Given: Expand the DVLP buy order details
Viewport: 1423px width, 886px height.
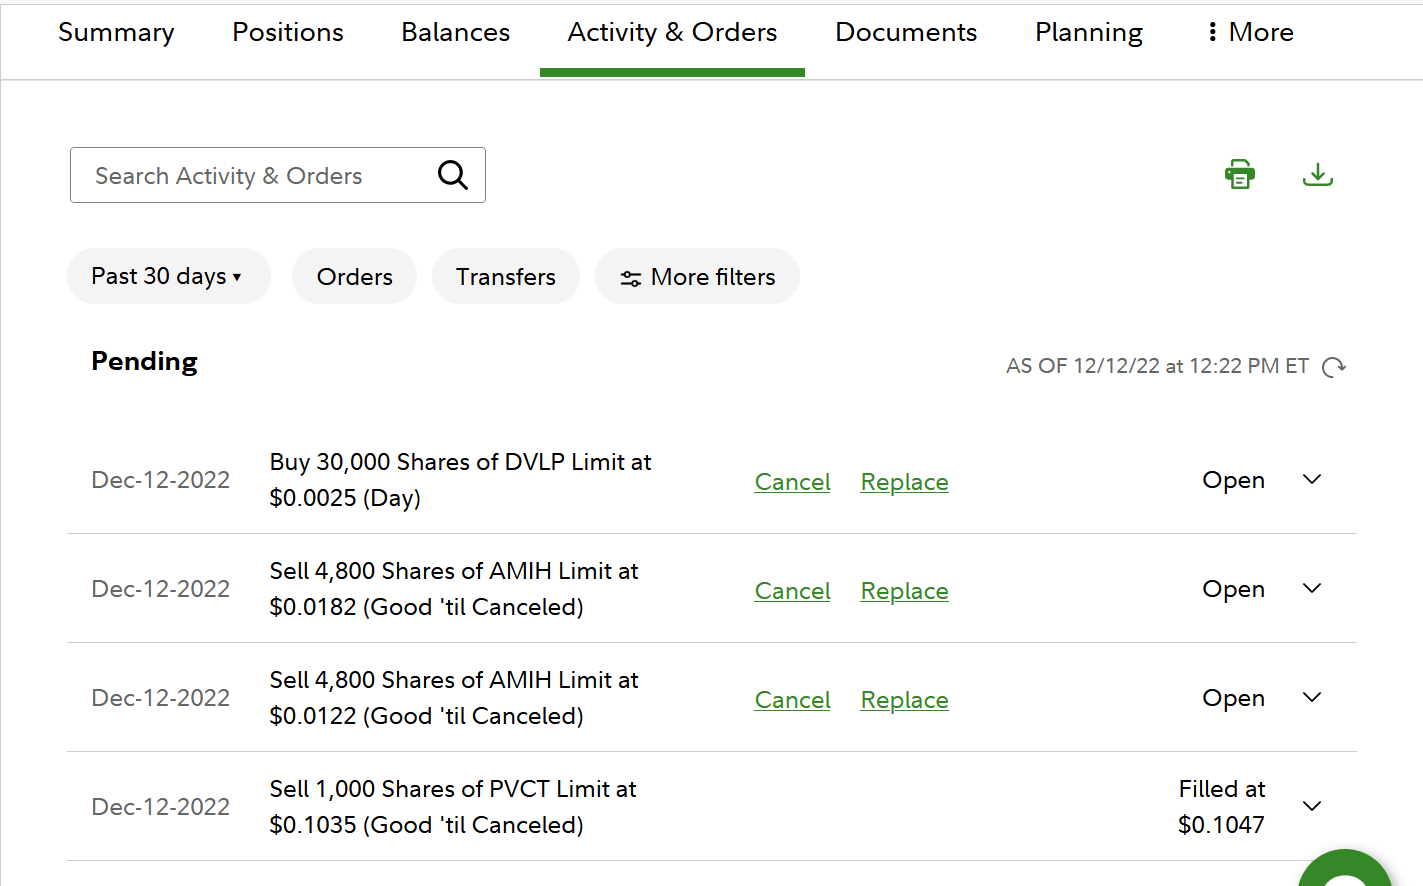Looking at the screenshot, I should [x=1312, y=480].
